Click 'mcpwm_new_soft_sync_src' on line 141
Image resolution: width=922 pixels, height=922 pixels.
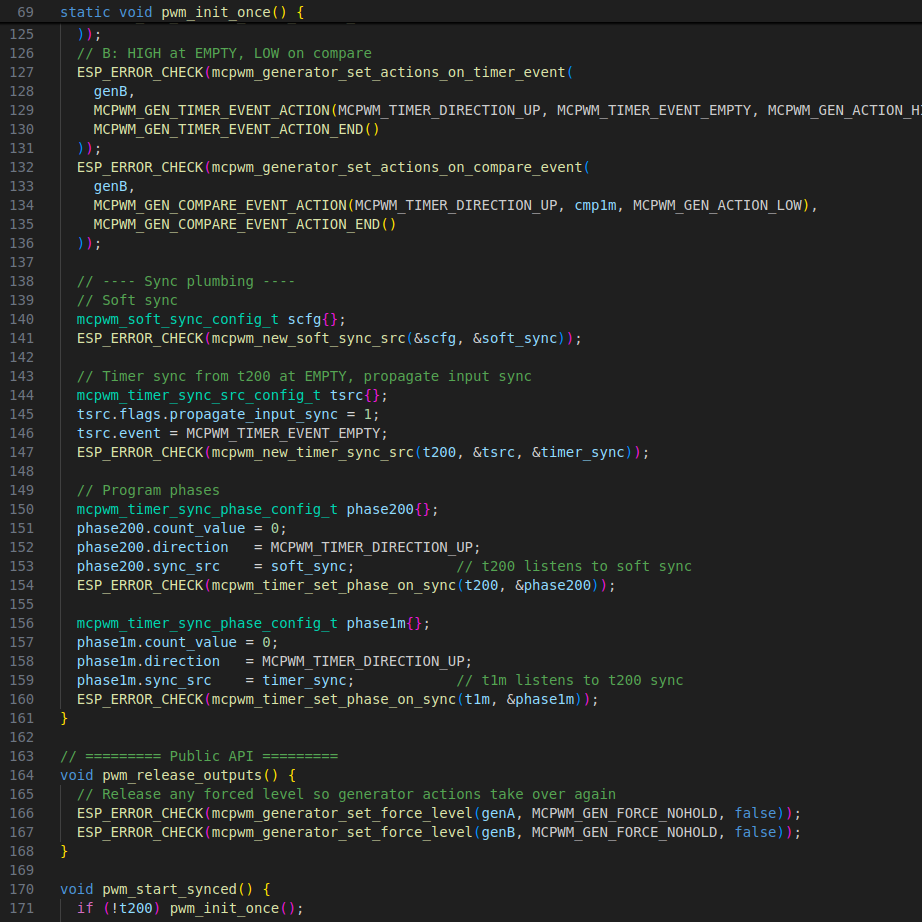click(309, 338)
